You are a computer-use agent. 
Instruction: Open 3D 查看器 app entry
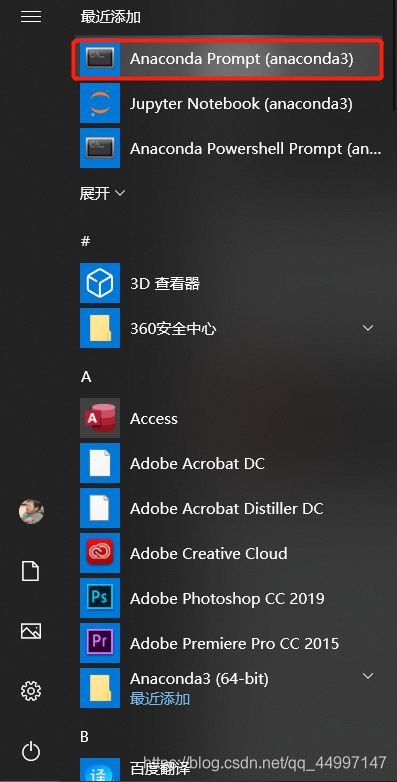[x=232, y=283]
